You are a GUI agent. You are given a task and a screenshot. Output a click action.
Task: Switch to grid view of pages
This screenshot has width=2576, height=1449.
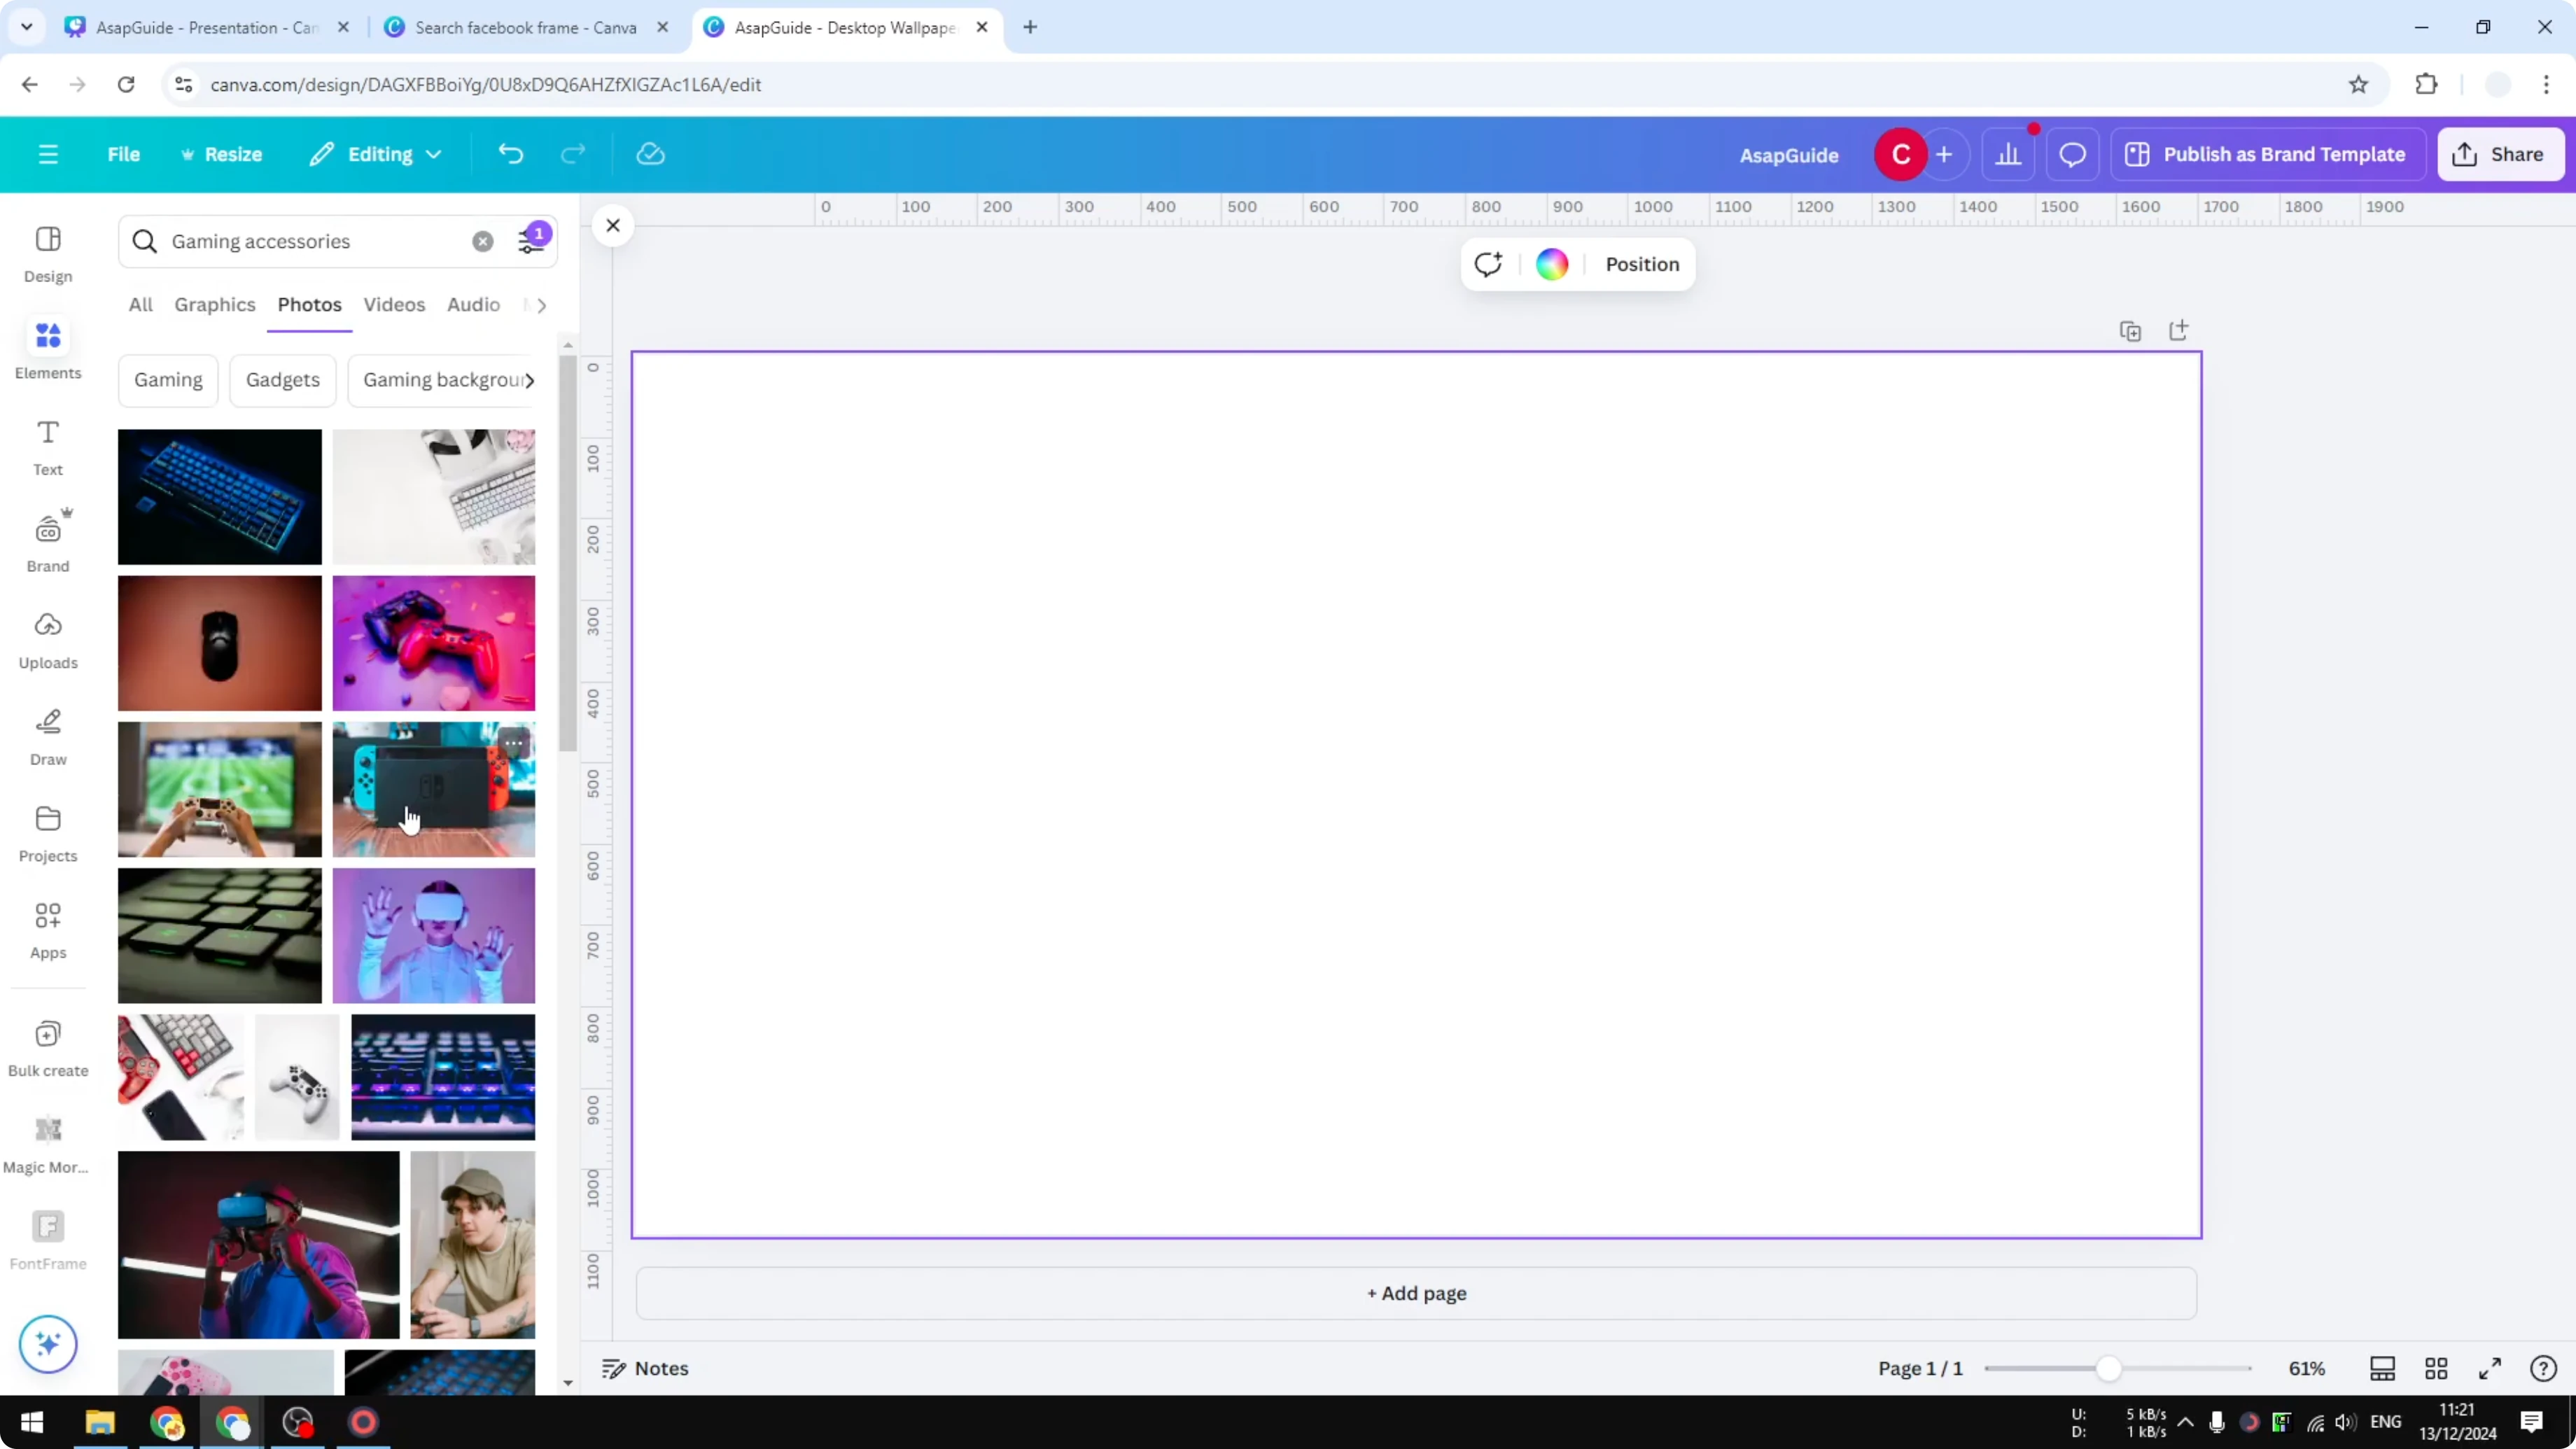[2436, 1368]
